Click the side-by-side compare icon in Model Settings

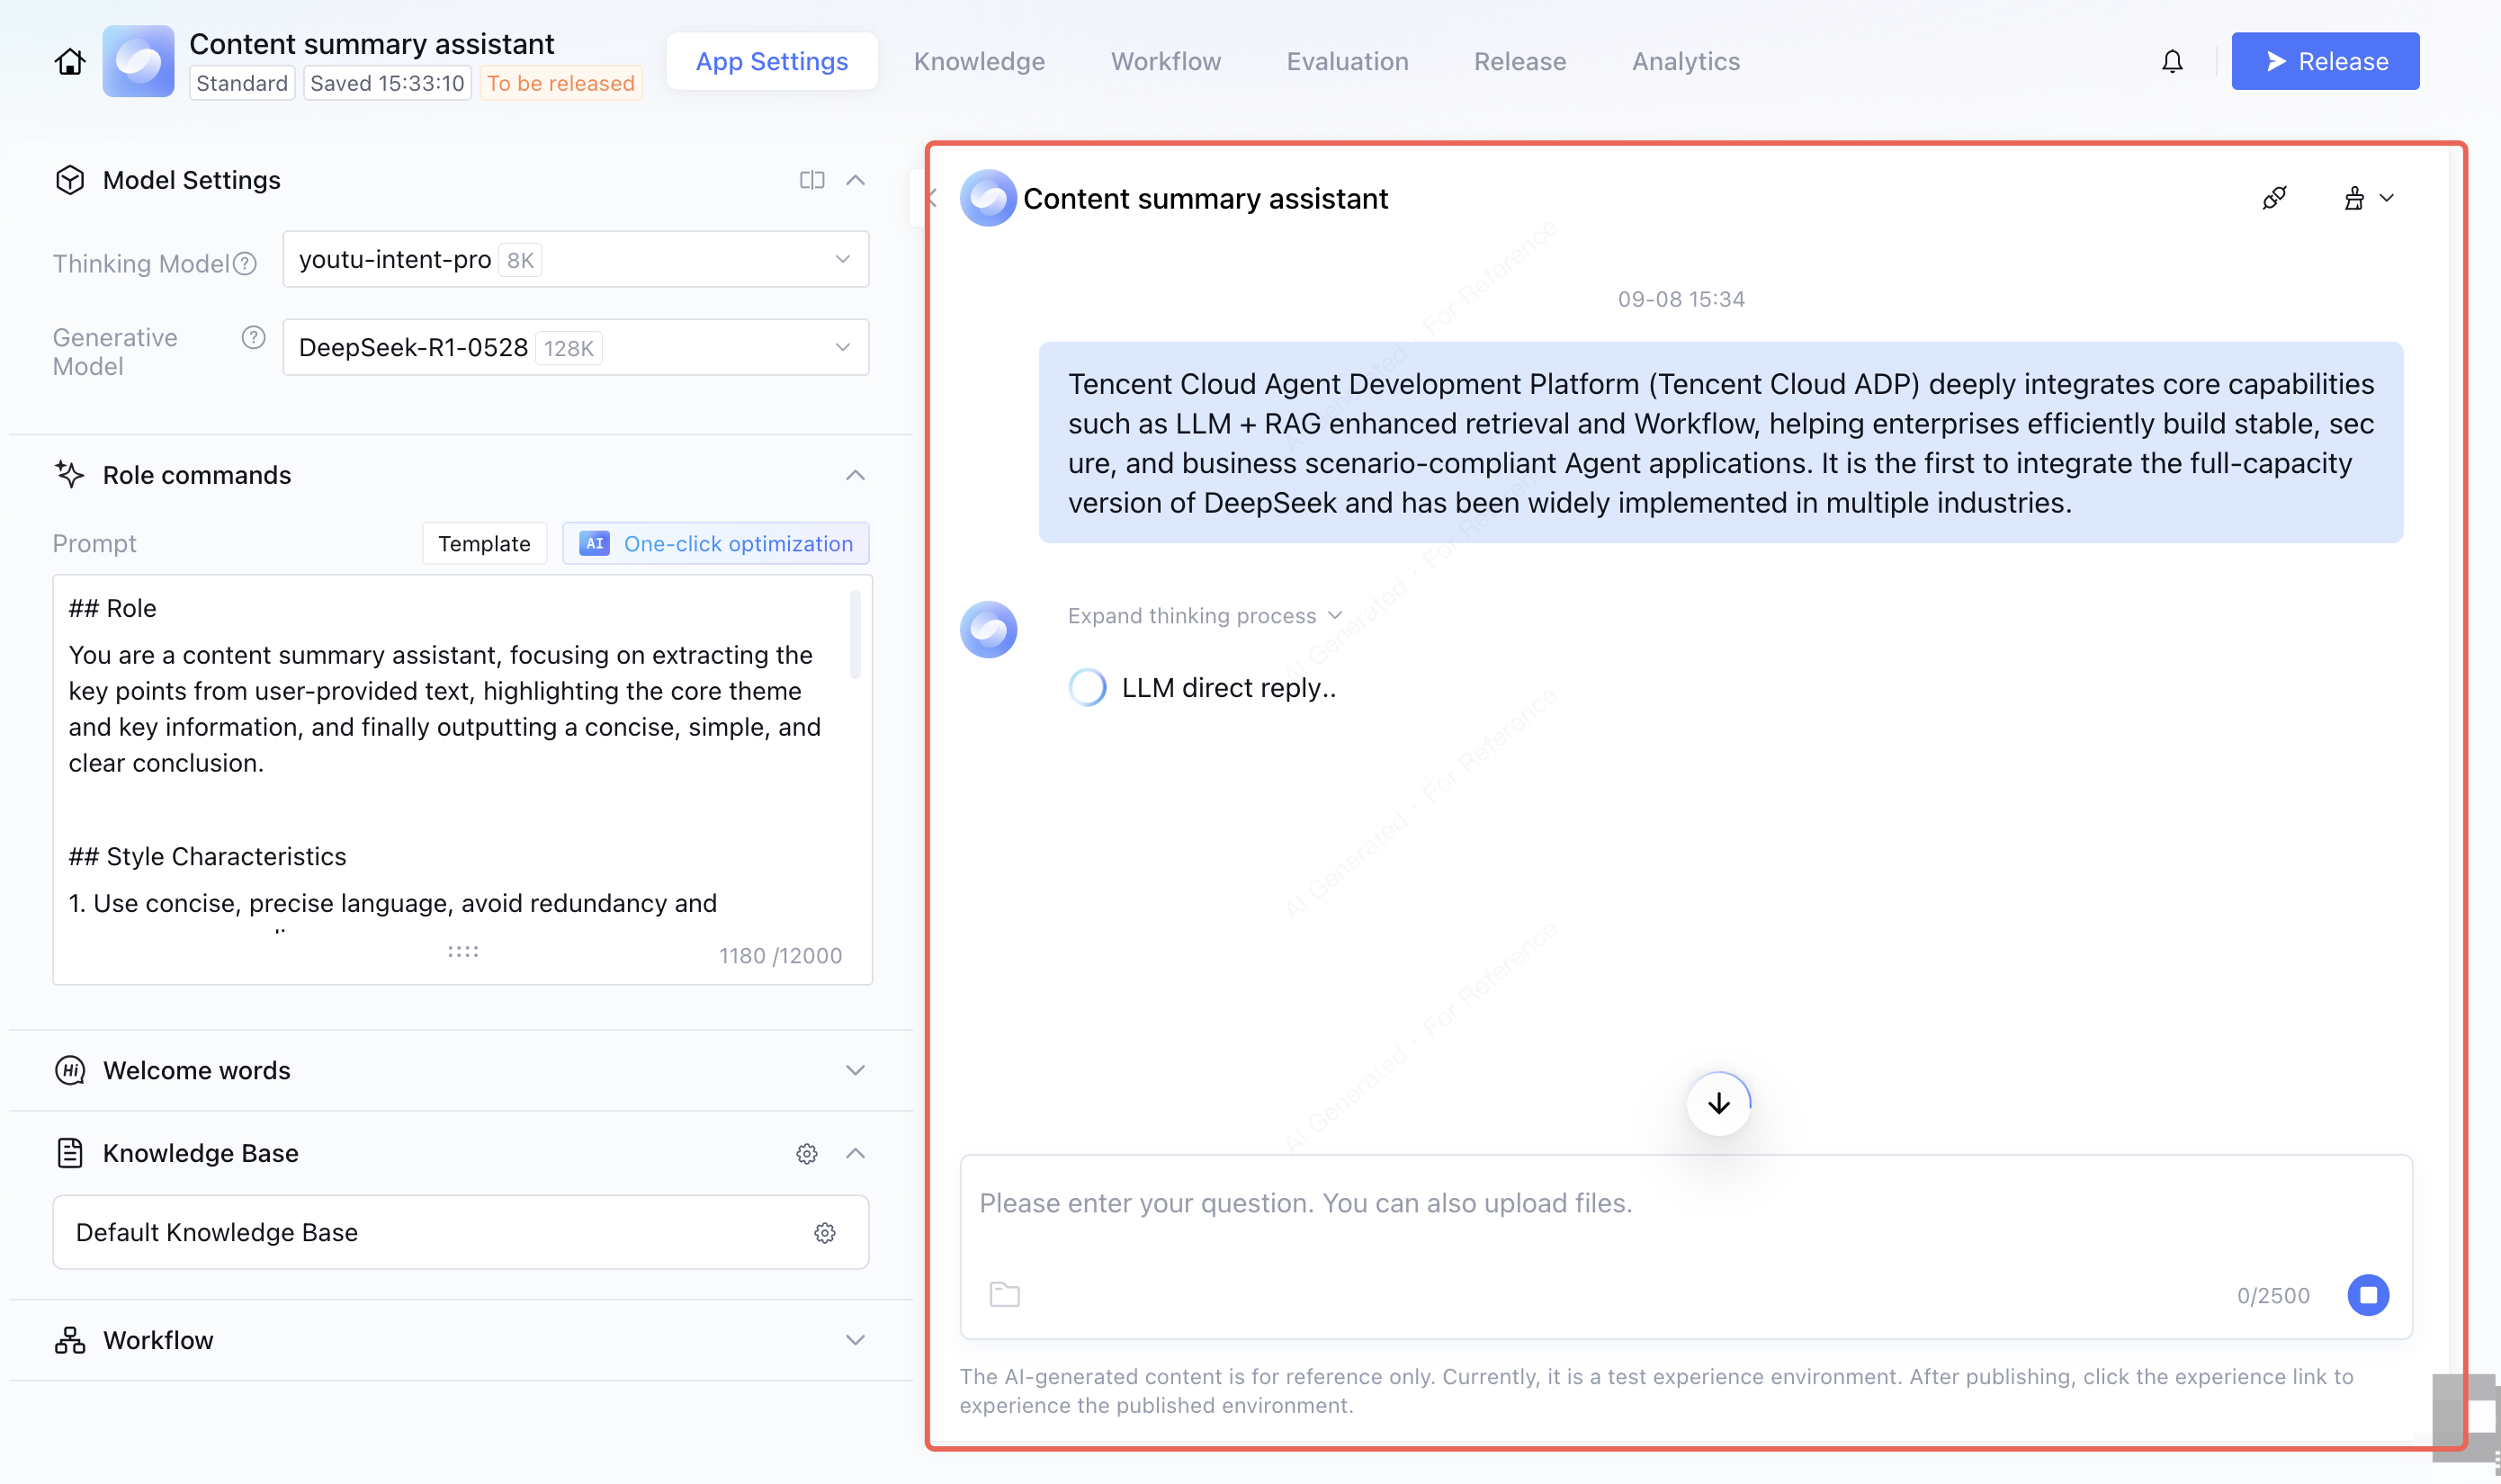click(811, 180)
